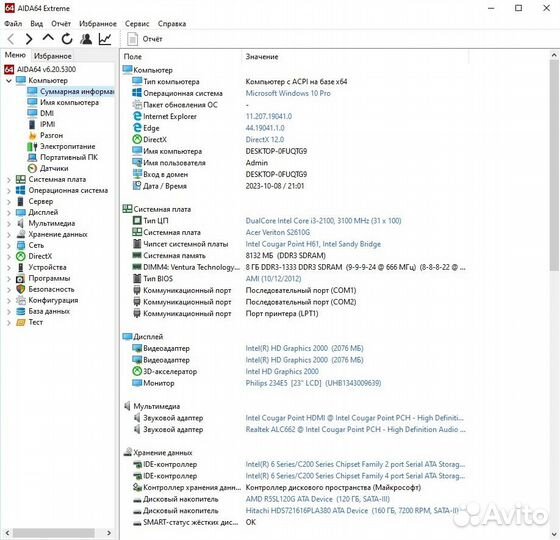Expand the Хранение данных tree node
Image resolution: width=560 pixels, height=540 pixels.
[x=9, y=235]
